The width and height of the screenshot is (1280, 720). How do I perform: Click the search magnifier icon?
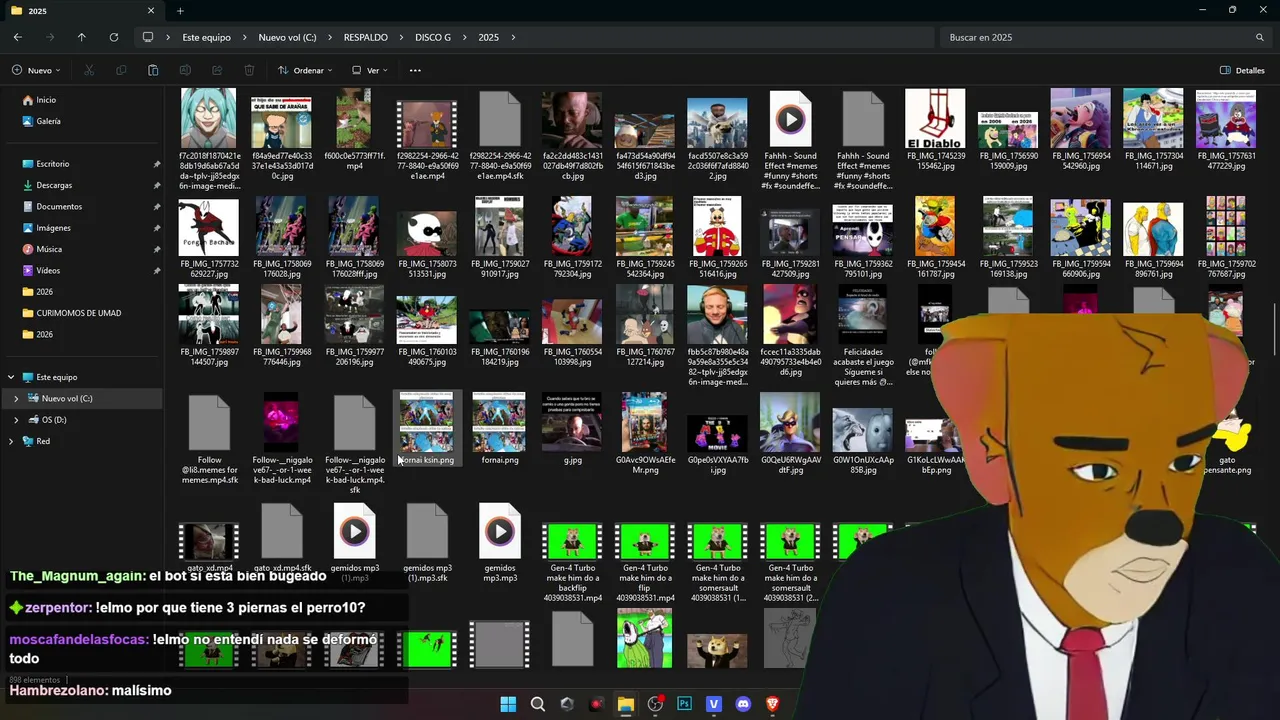(1260, 37)
